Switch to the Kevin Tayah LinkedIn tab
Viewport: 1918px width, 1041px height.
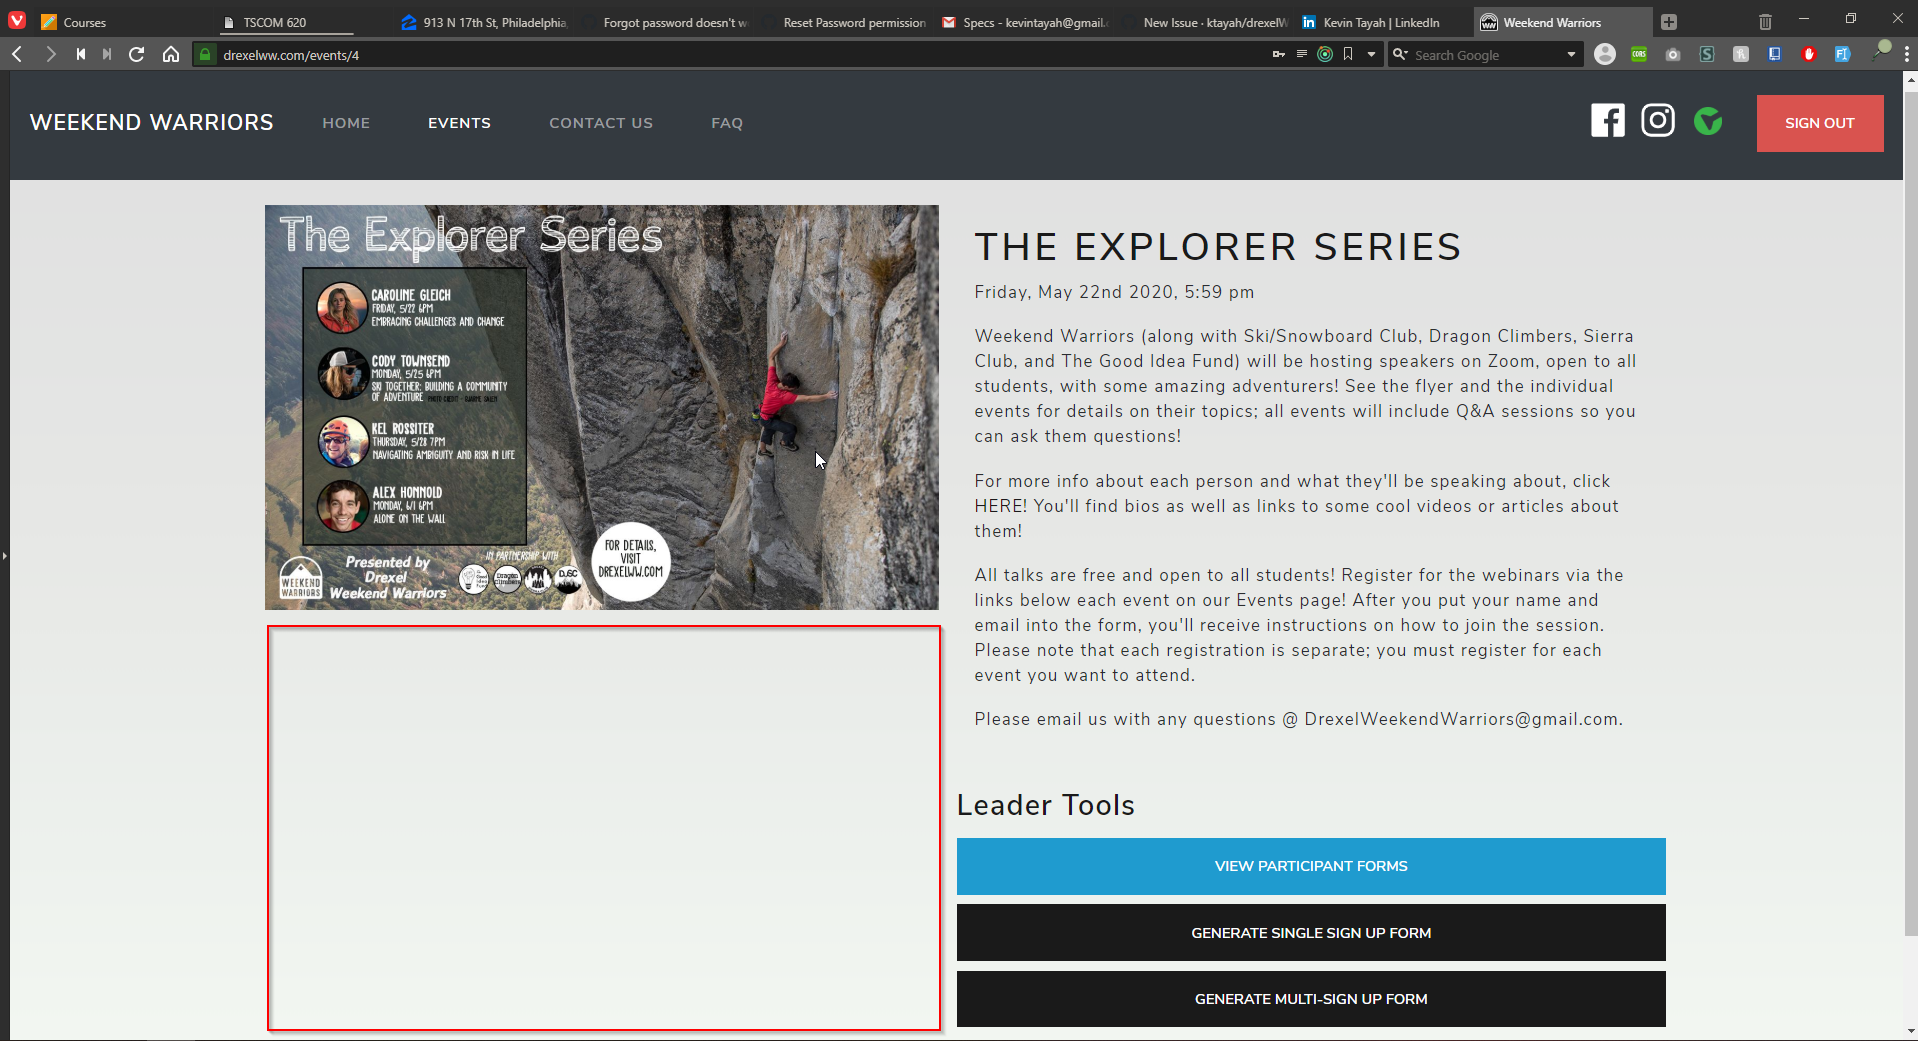pyautogui.click(x=1384, y=22)
